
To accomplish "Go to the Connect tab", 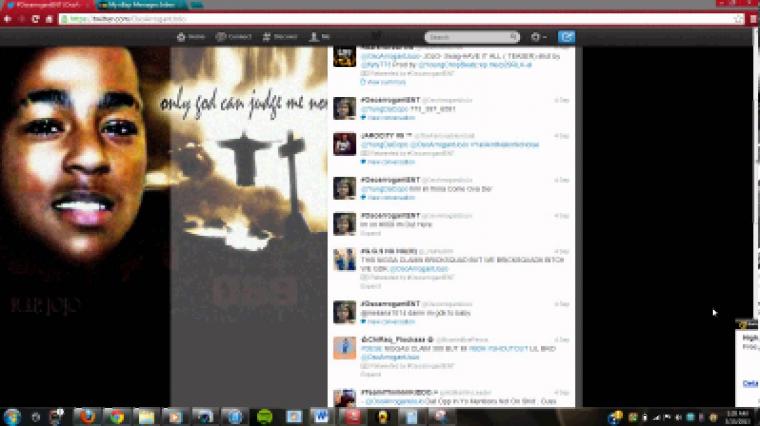I will coord(233,37).
